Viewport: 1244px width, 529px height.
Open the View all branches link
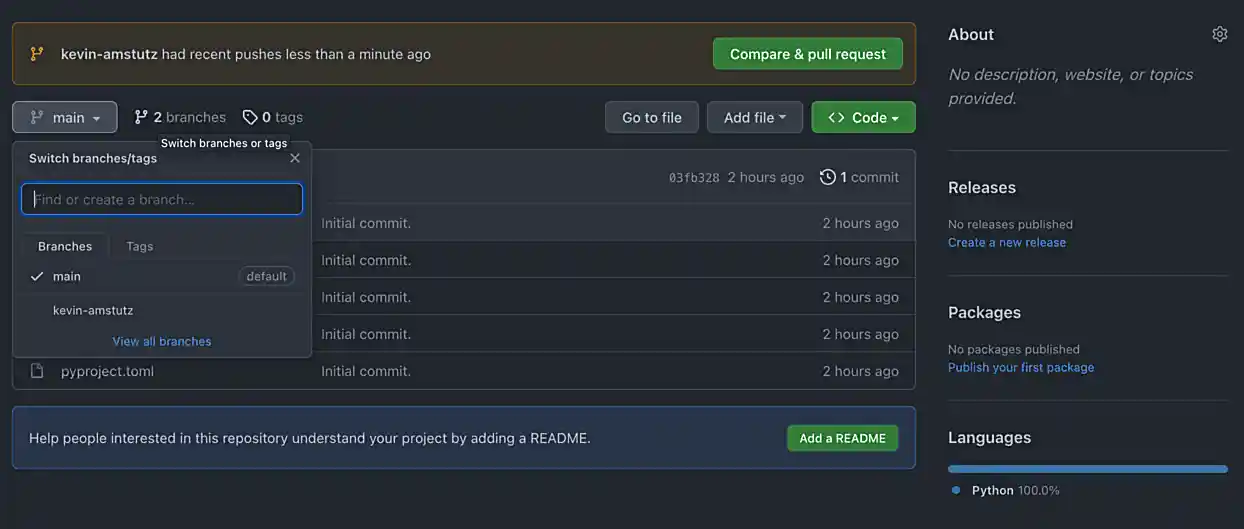click(x=162, y=341)
